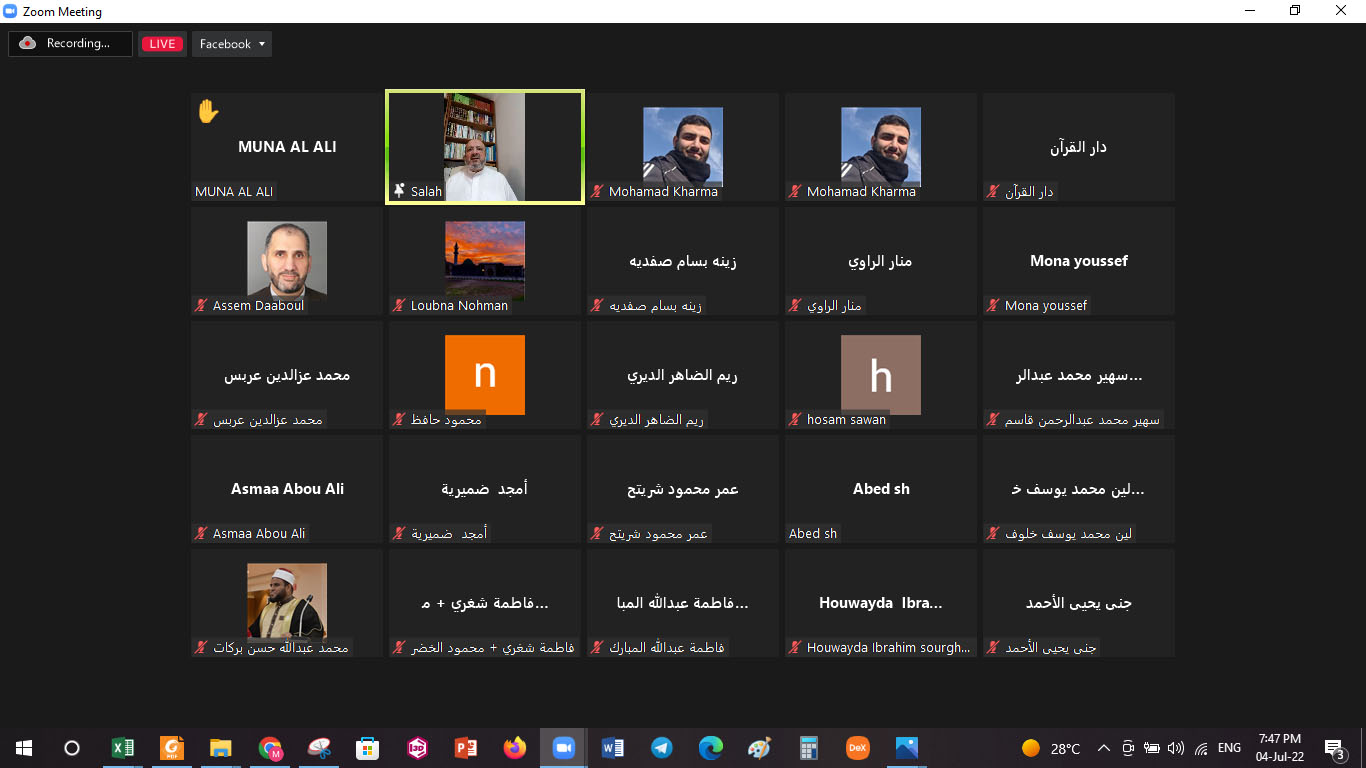Select Salah's active speaker video tile
Screen dimensions: 1366x768
coord(485,147)
